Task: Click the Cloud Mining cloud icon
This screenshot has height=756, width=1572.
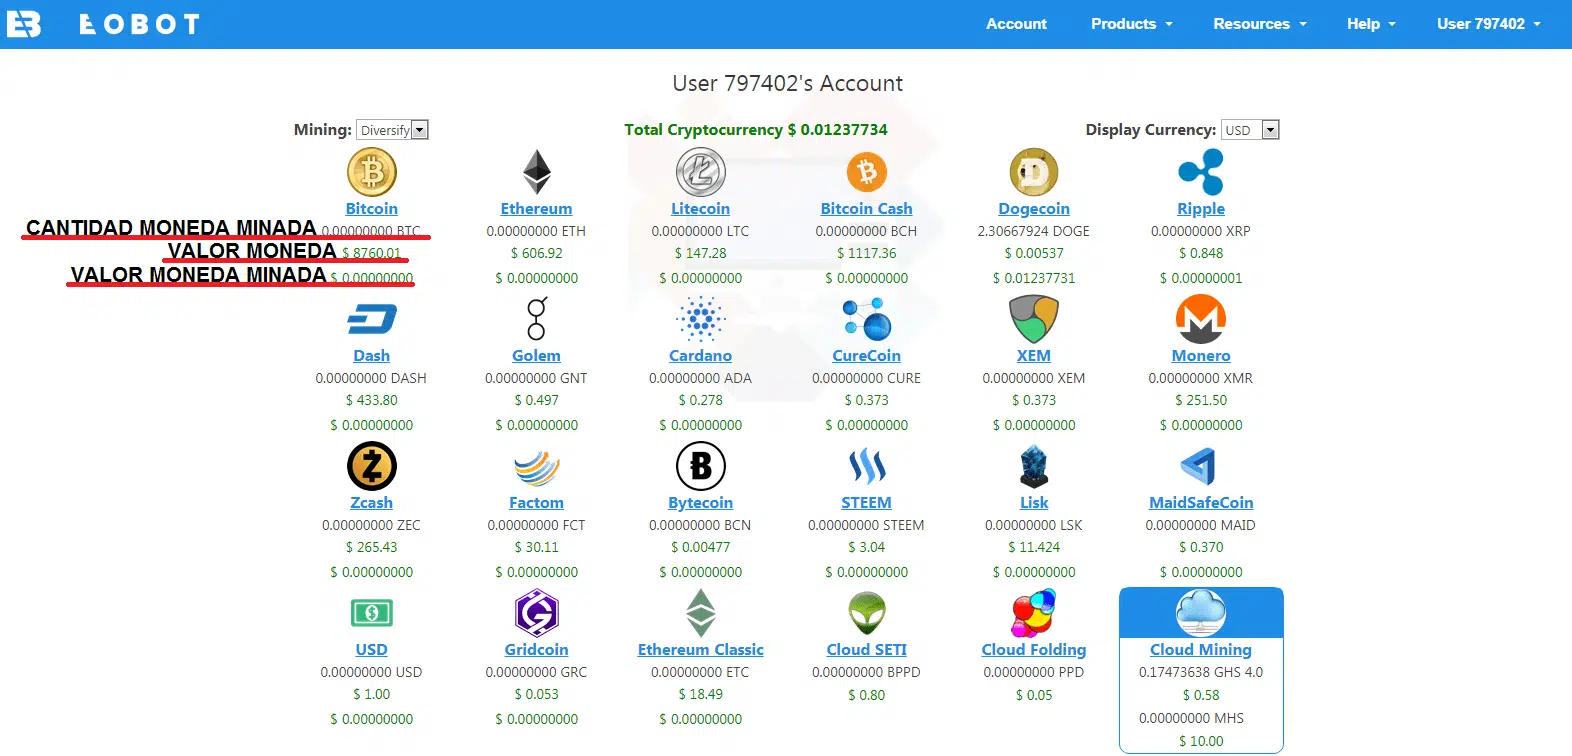Action: click(x=1201, y=613)
